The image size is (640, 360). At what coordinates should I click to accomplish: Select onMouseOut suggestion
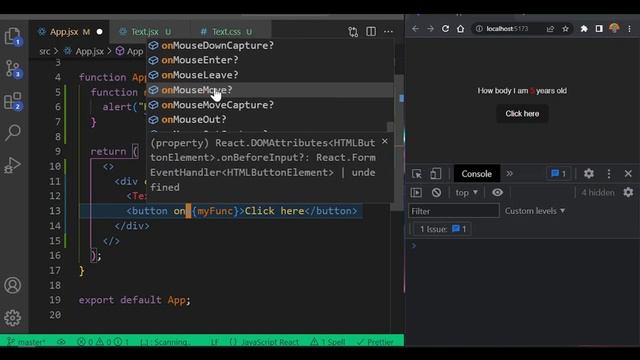270,120
